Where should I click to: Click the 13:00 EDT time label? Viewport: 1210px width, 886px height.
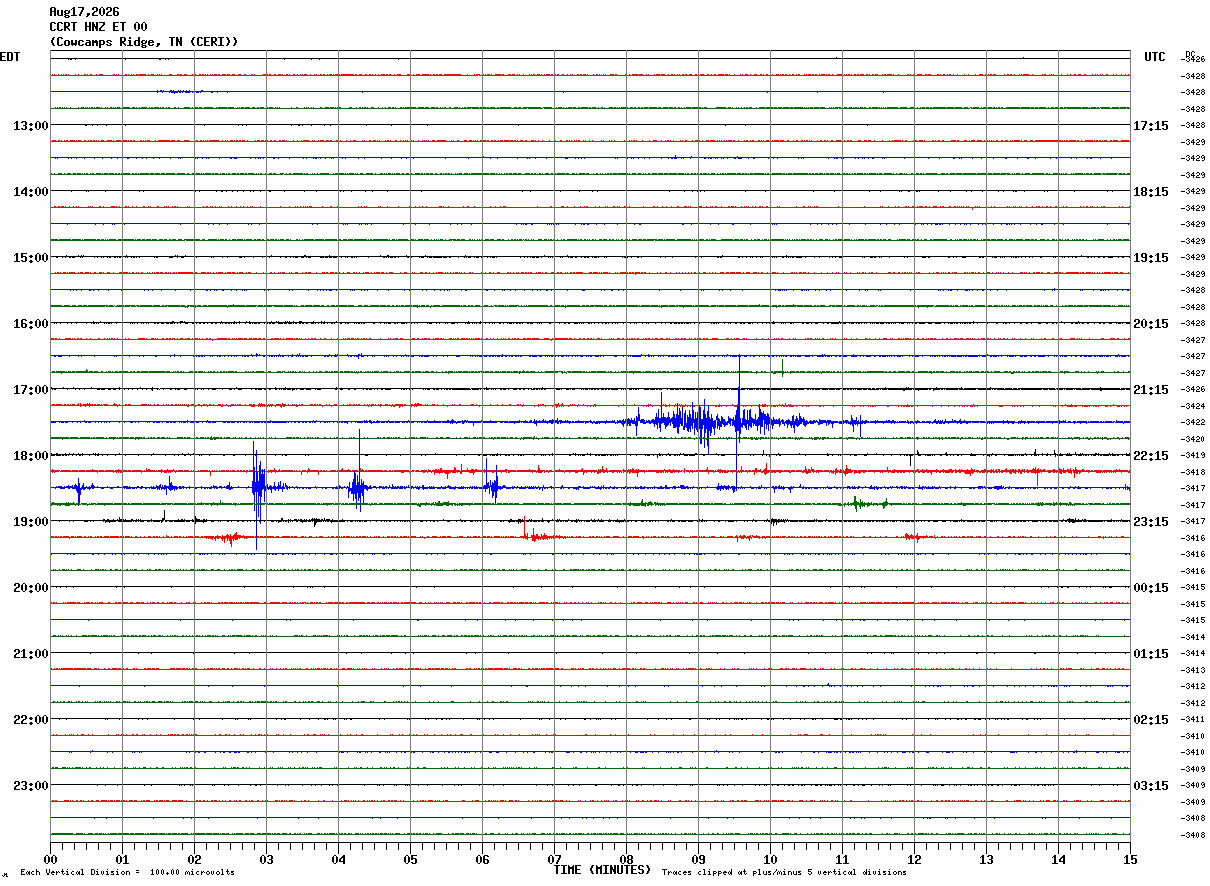pyautogui.click(x=30, y=126)
